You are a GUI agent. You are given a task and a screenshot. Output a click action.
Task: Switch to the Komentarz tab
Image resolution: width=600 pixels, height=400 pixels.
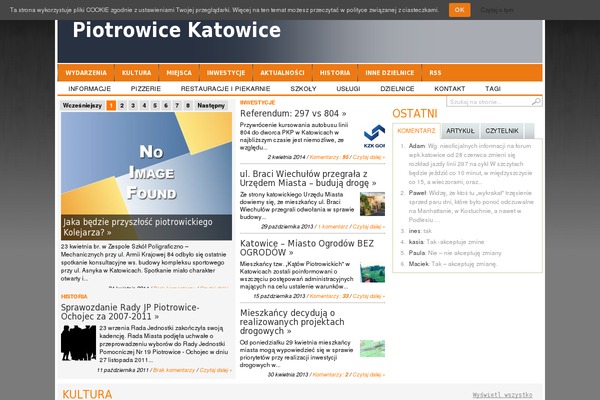pos(416,131)
